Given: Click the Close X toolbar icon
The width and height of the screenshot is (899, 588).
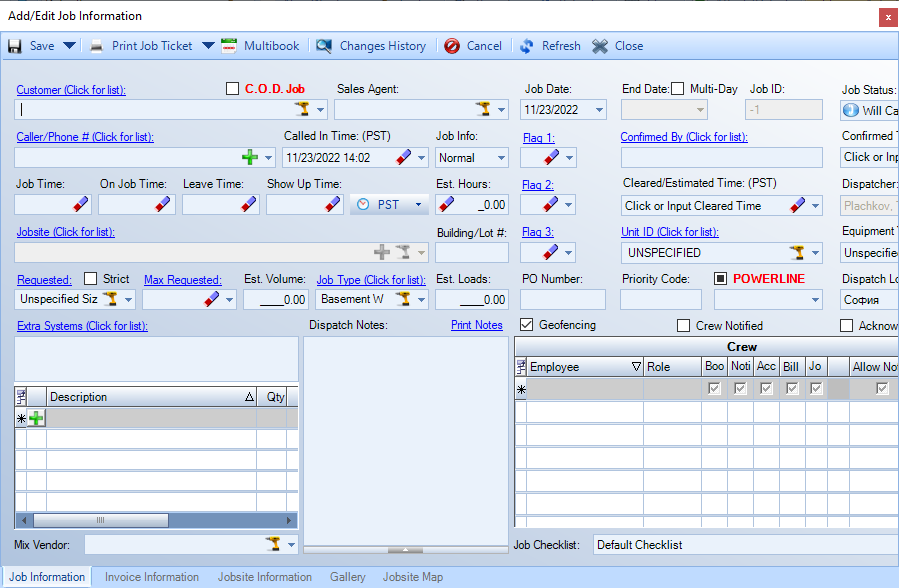Looking at the screenshot, I should pyautogui.click(x=600, y=46).
